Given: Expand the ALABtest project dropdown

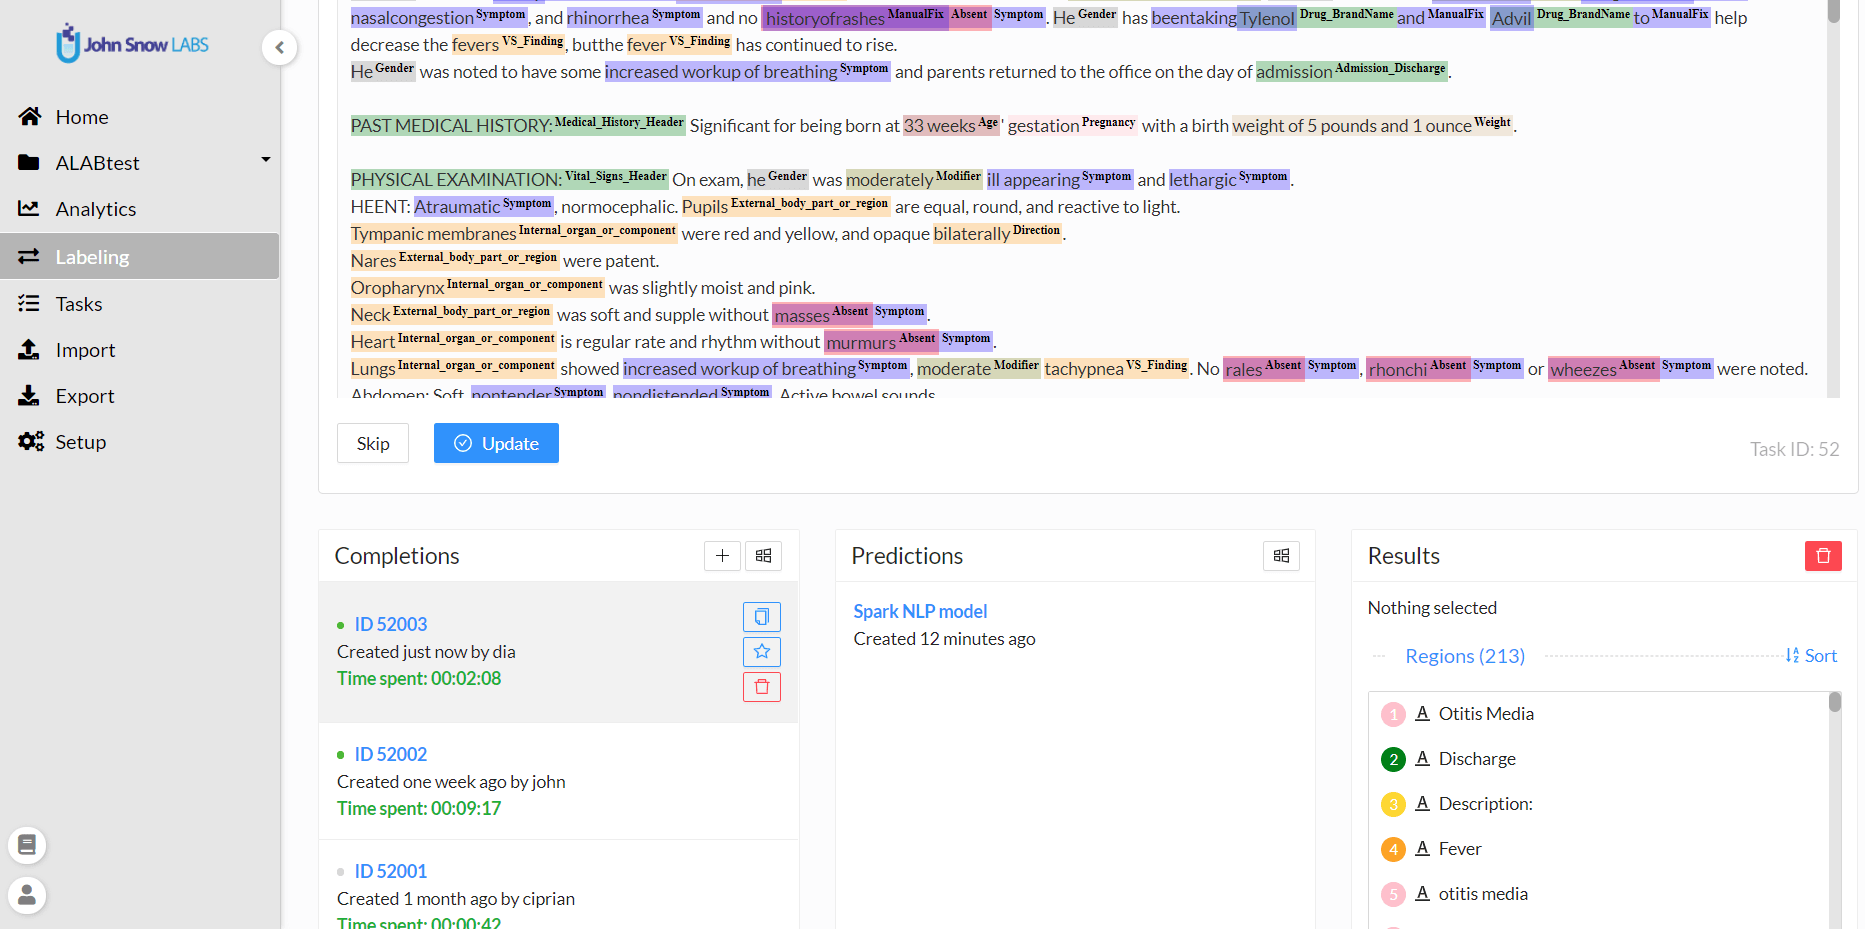Looking at the screenshot, I should tap(265, 160).
